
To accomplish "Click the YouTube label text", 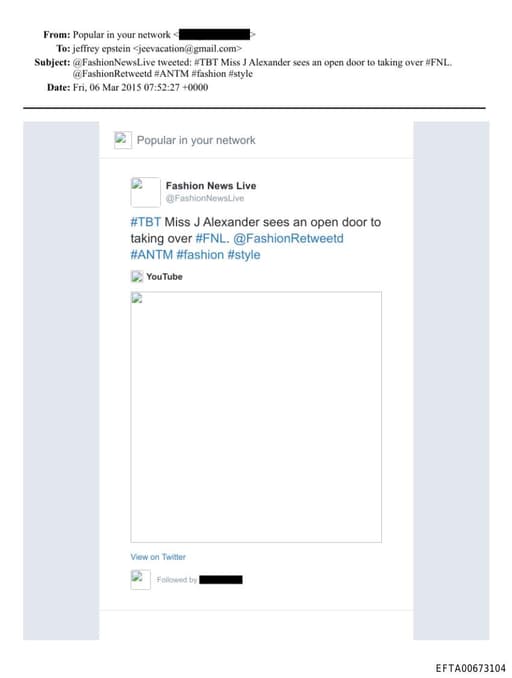I will click(x=164, y=276).
